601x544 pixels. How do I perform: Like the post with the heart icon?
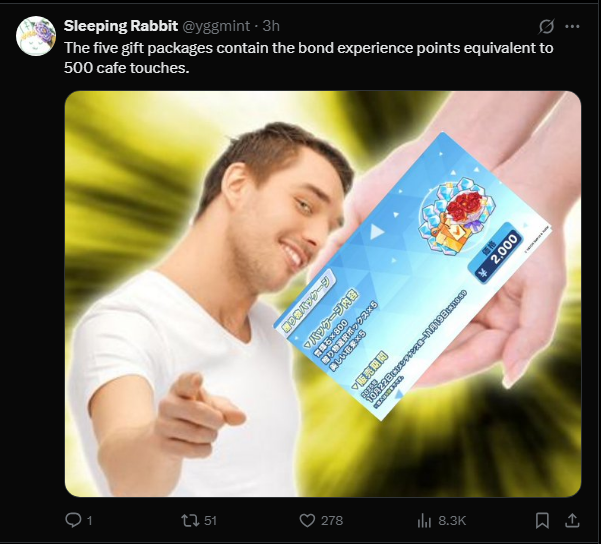(307, 521)
